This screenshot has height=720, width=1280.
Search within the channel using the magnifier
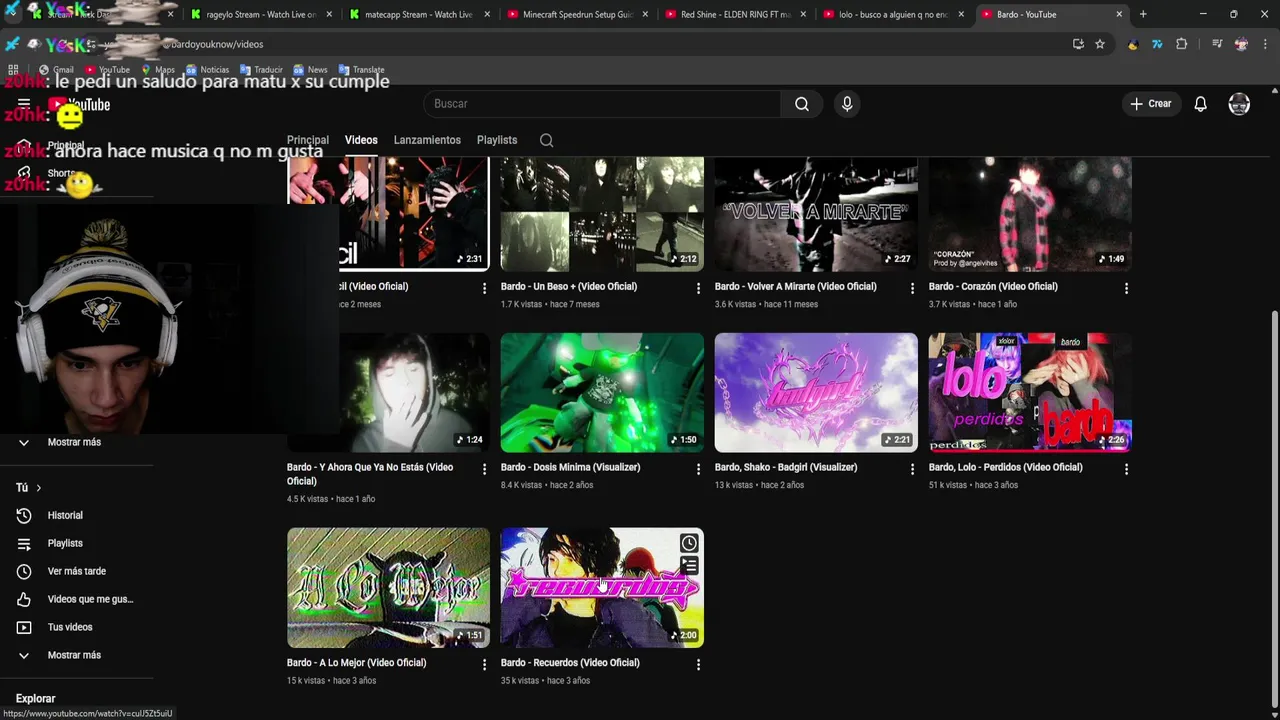(546, 140)
